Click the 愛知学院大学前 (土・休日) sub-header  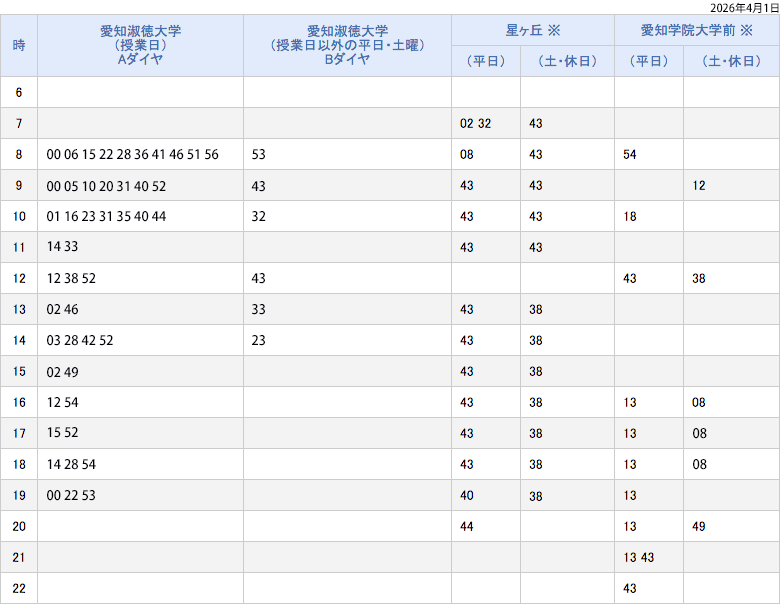(x=731, y=62)
